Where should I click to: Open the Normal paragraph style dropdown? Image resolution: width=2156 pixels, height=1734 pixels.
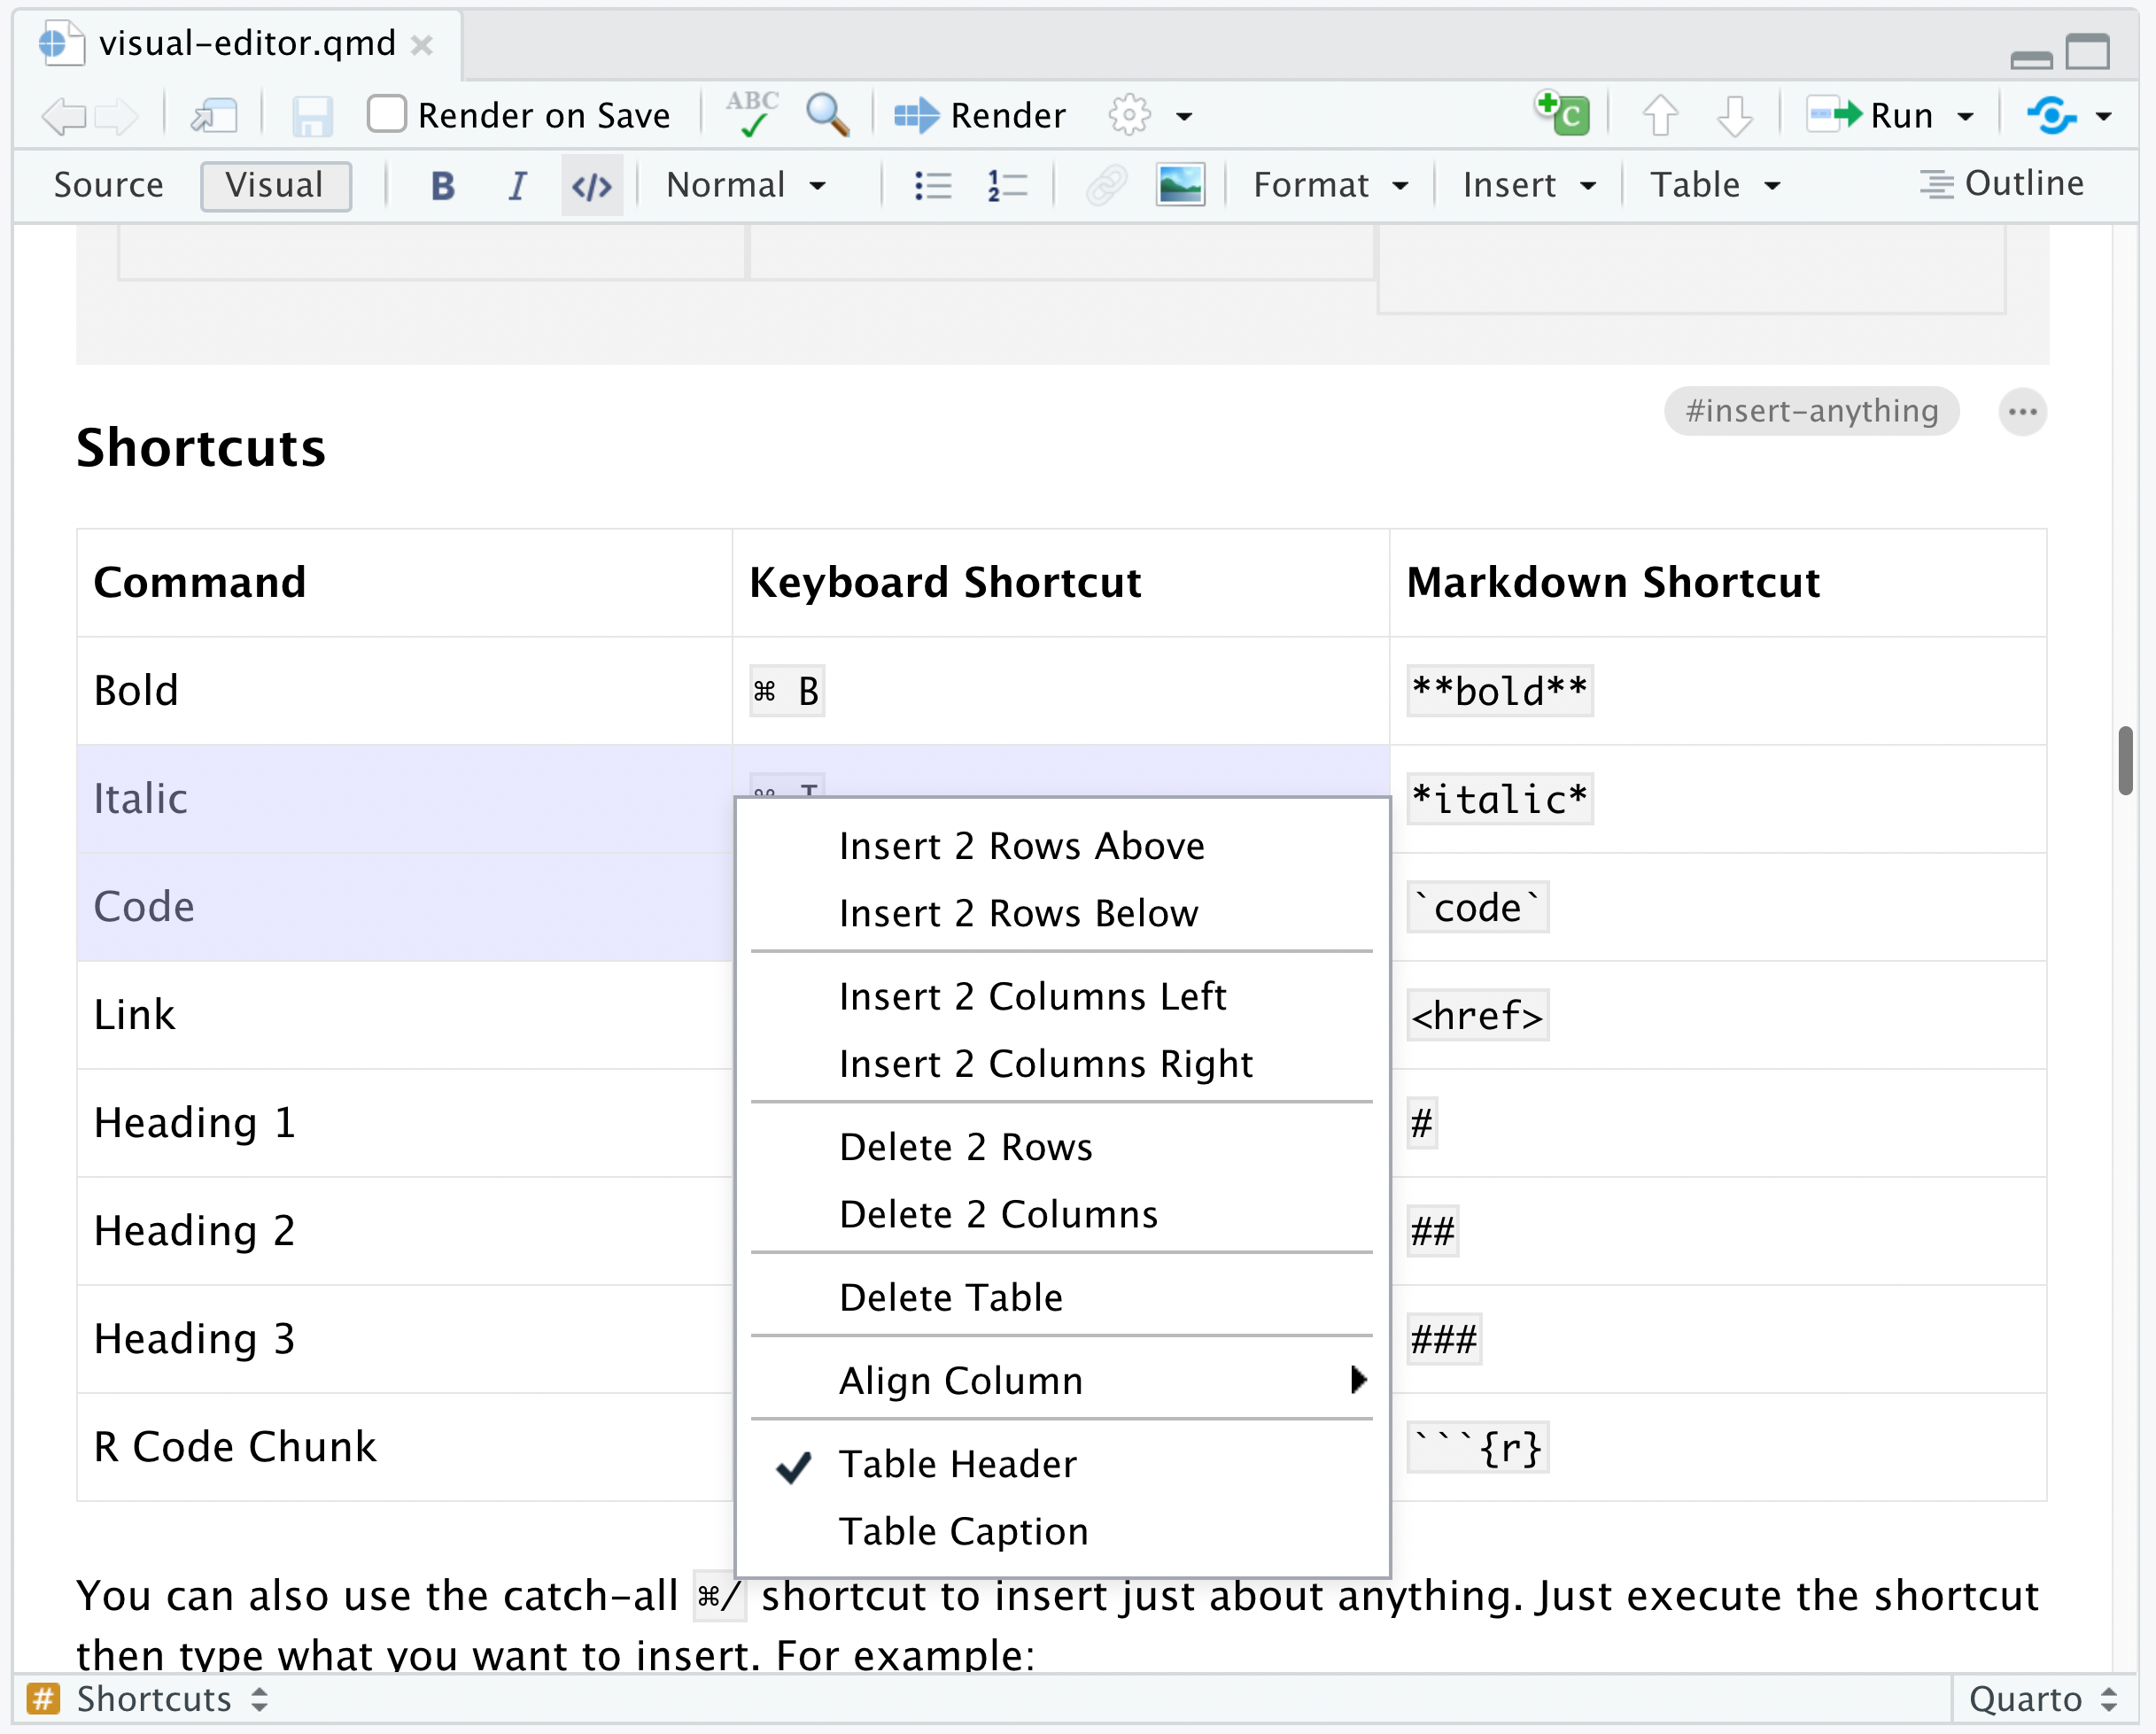746,185
